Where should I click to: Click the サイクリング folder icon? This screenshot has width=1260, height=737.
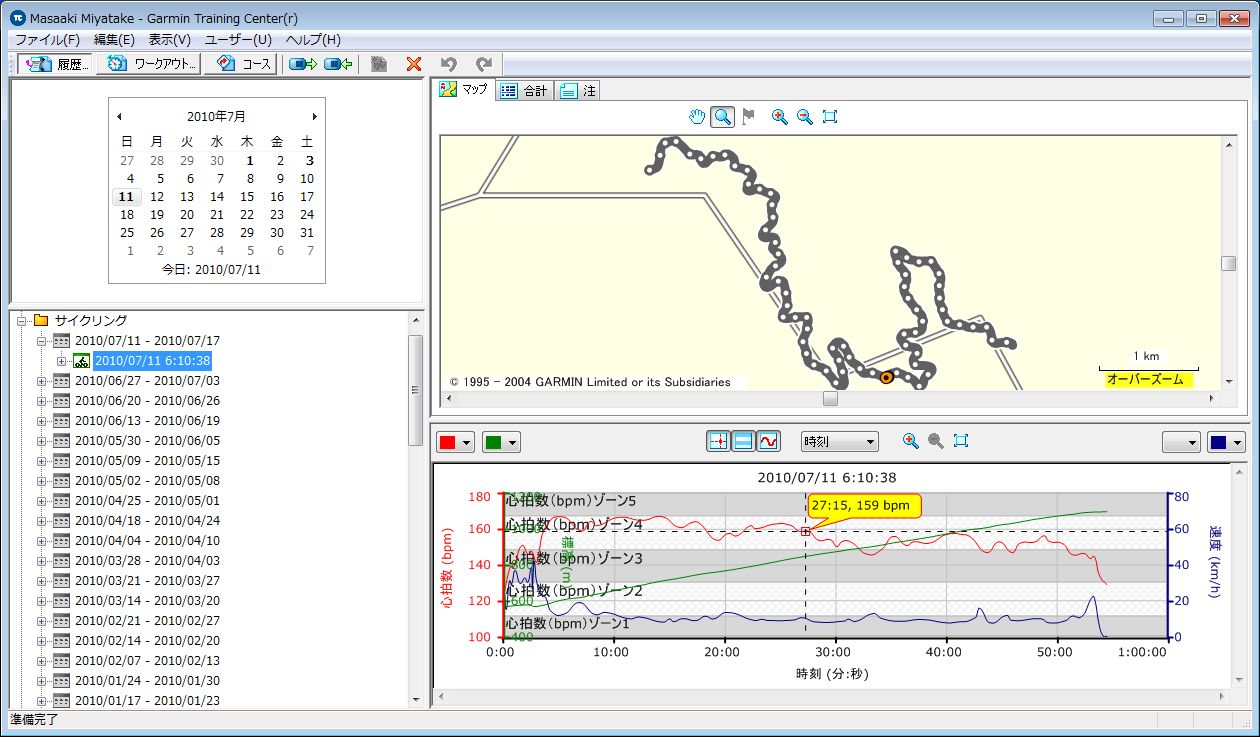(x=41, y=321)
